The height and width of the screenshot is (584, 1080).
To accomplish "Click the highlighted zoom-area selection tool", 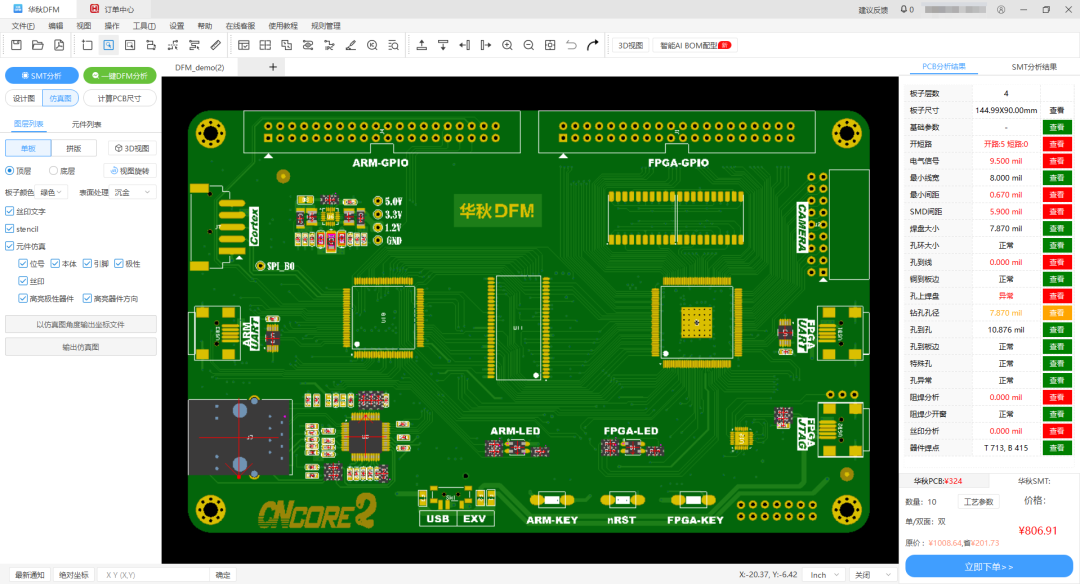I will pos(109,45).
